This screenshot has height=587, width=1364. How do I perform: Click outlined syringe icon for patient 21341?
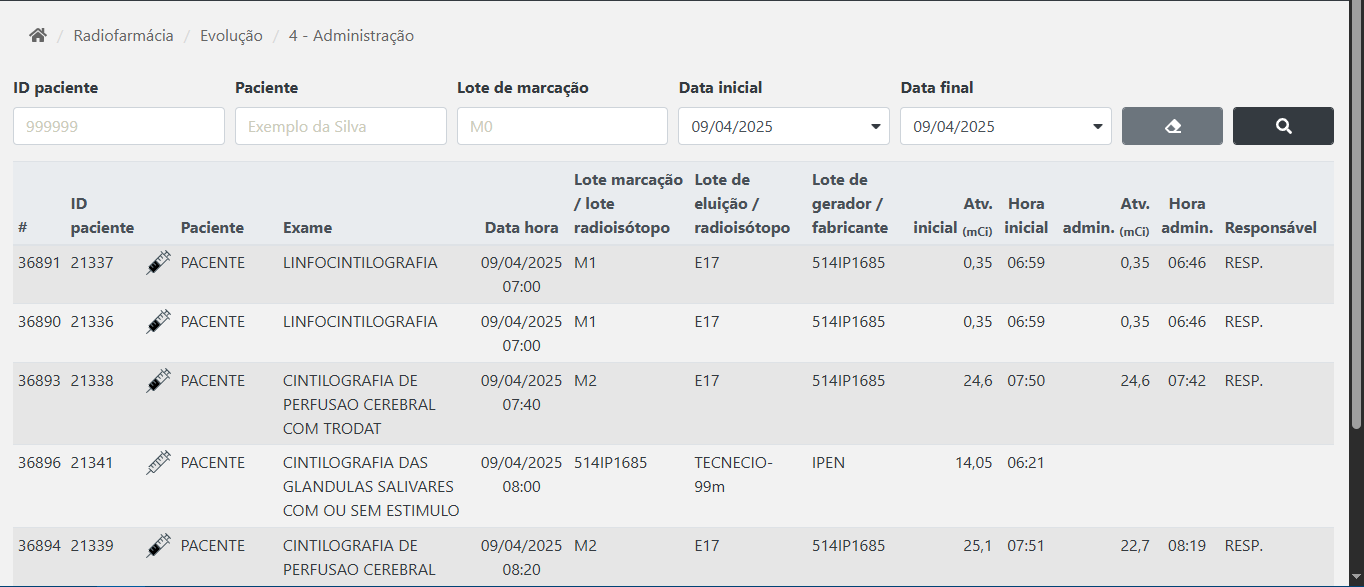[x=159, y=463]
